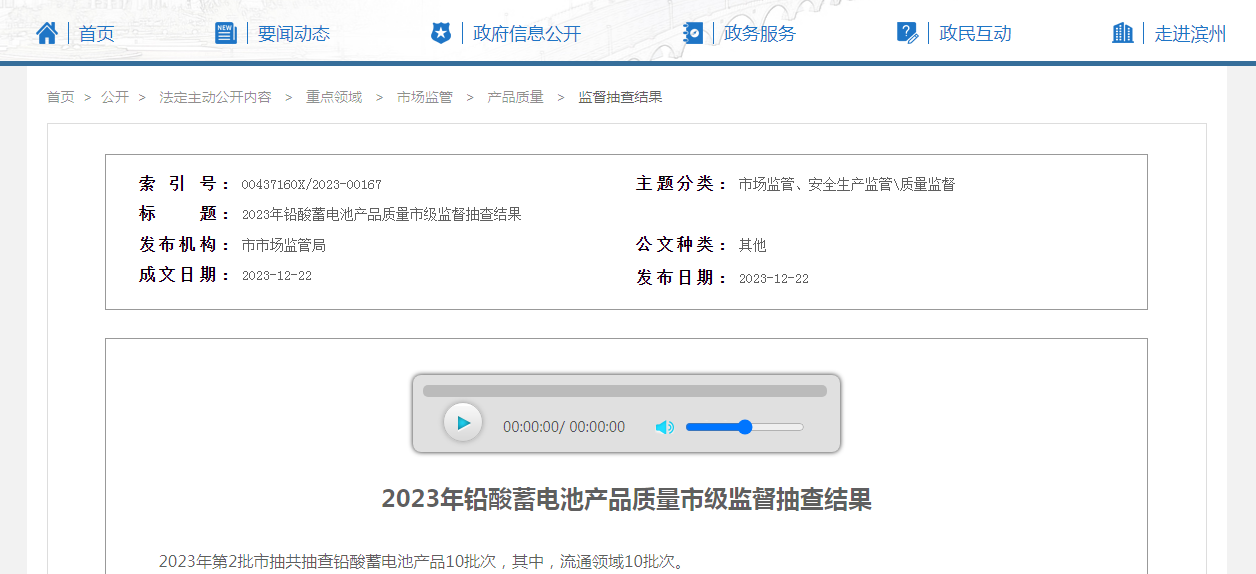Open the 要闻动态 navigation item
The height and width of the screenshot is (574, 1256).
click(294, 34)
